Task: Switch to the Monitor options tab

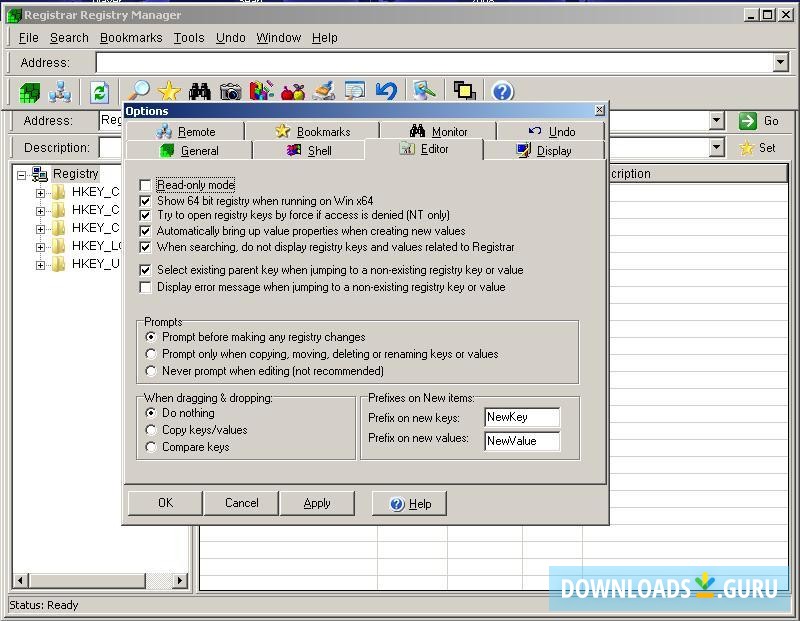Action: coord(438,132)
